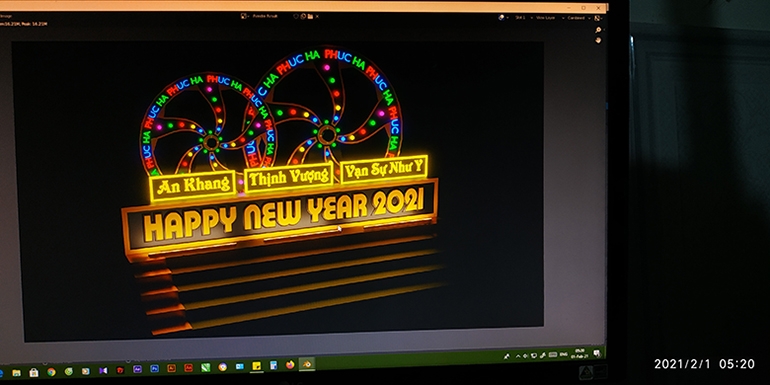Toggle fake user shield for Render Result
The width and height of the screenshot is (770, 385).
[x=296, y=16]
